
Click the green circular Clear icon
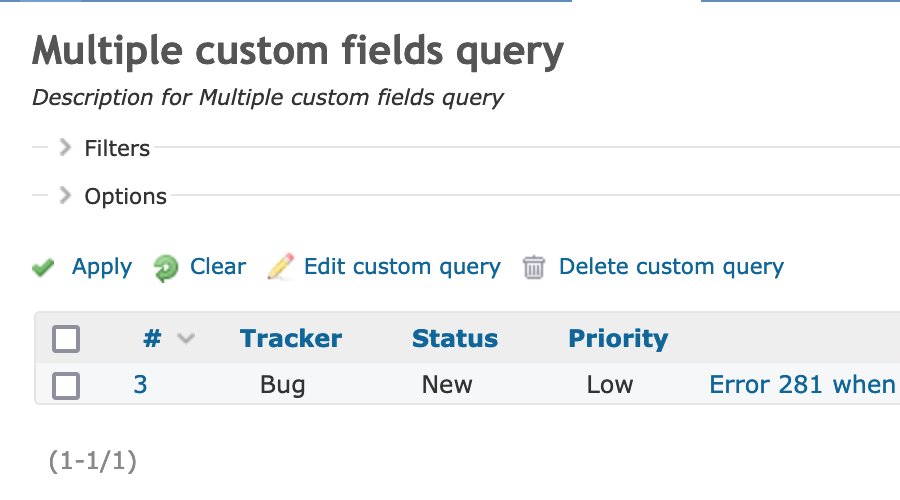click(166, 268)
